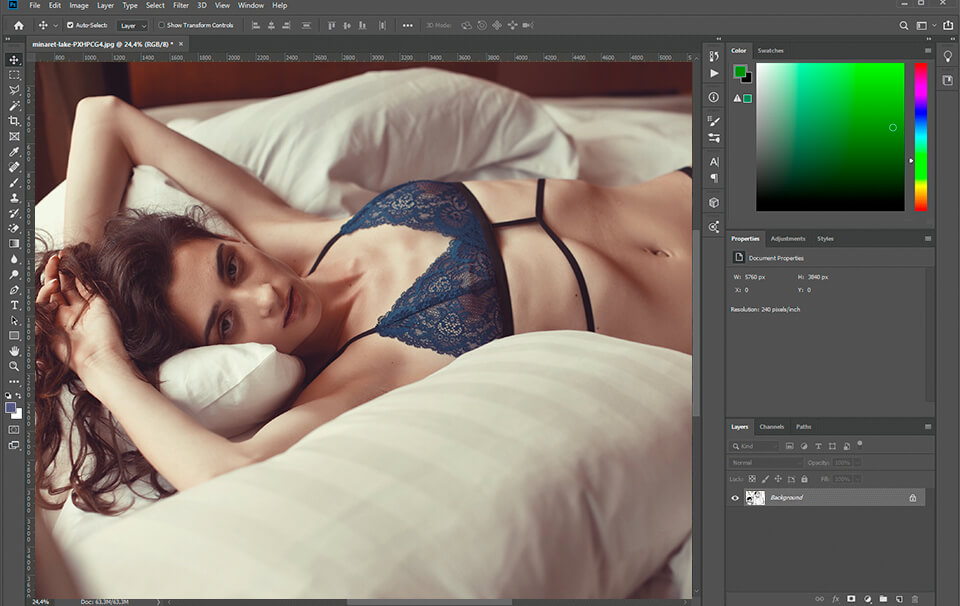Select the Brush tool

point(14,182)
